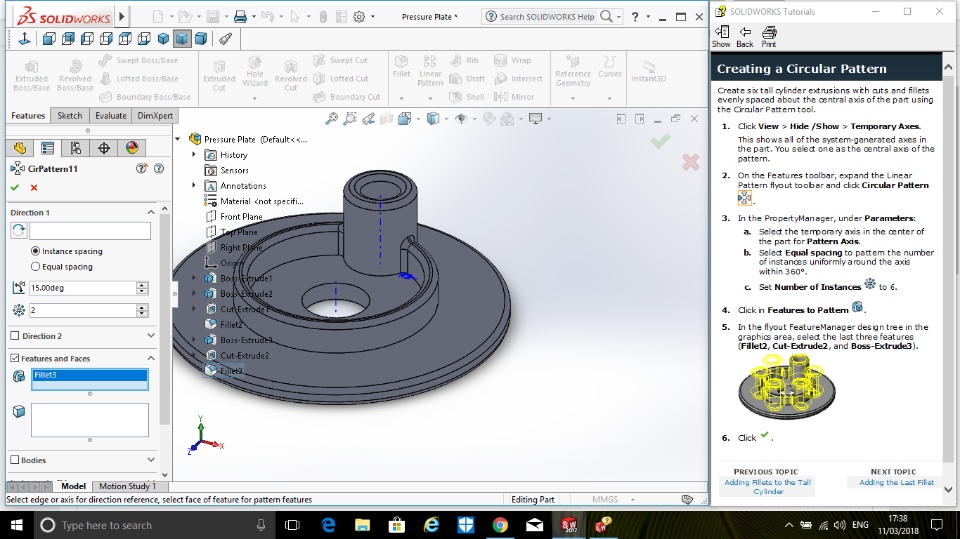
Task: Click the Extruded Boss/Base tool
Action: 31,76
